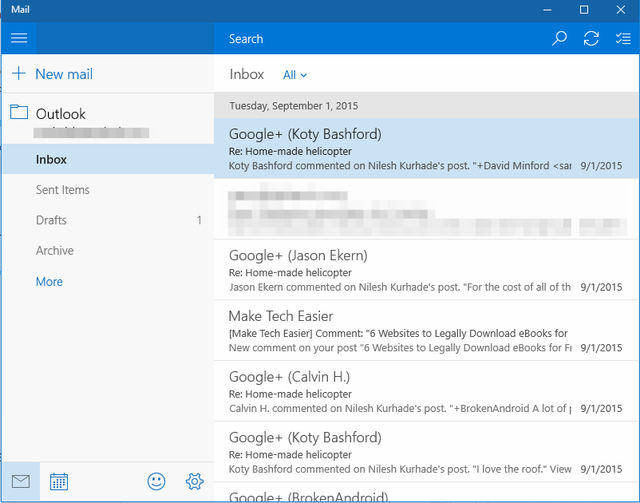Switch to Mail view icon
The height and width of the screenshot is (503, 640).
click(20, 481)
